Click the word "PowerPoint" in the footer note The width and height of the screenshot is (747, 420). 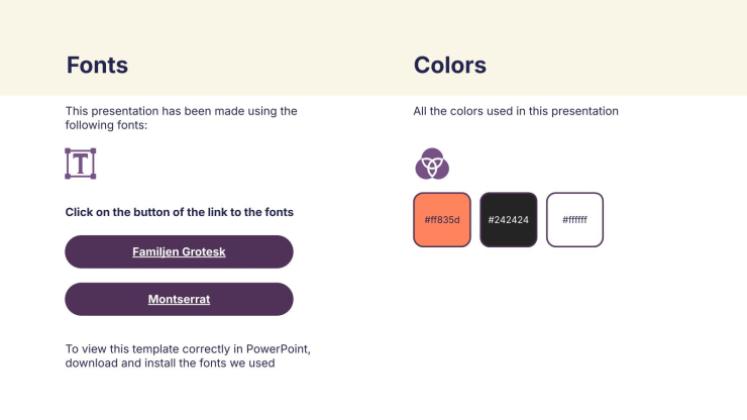[277, 349]
